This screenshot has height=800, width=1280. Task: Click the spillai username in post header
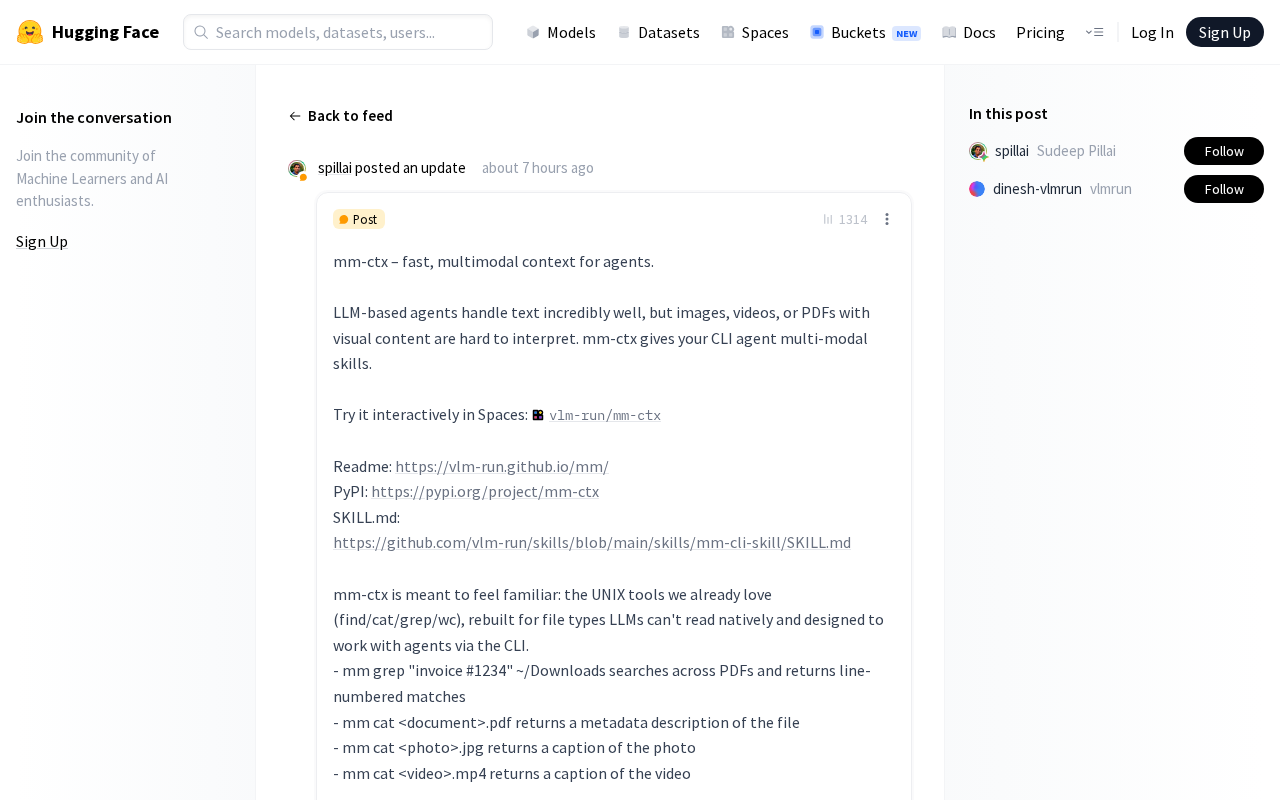(x=335, y=168)
